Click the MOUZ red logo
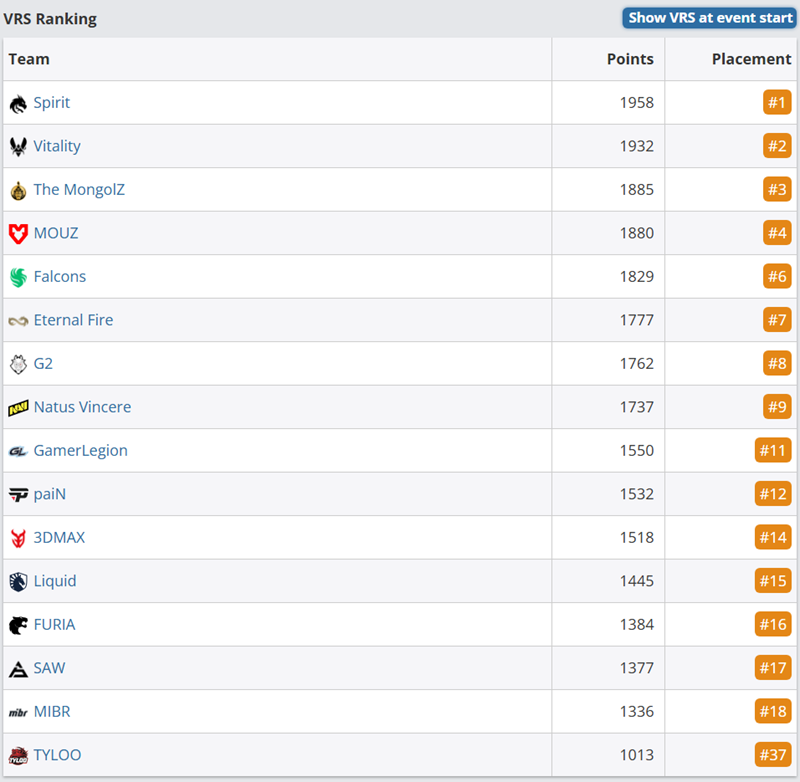 (x=18, y=232)
